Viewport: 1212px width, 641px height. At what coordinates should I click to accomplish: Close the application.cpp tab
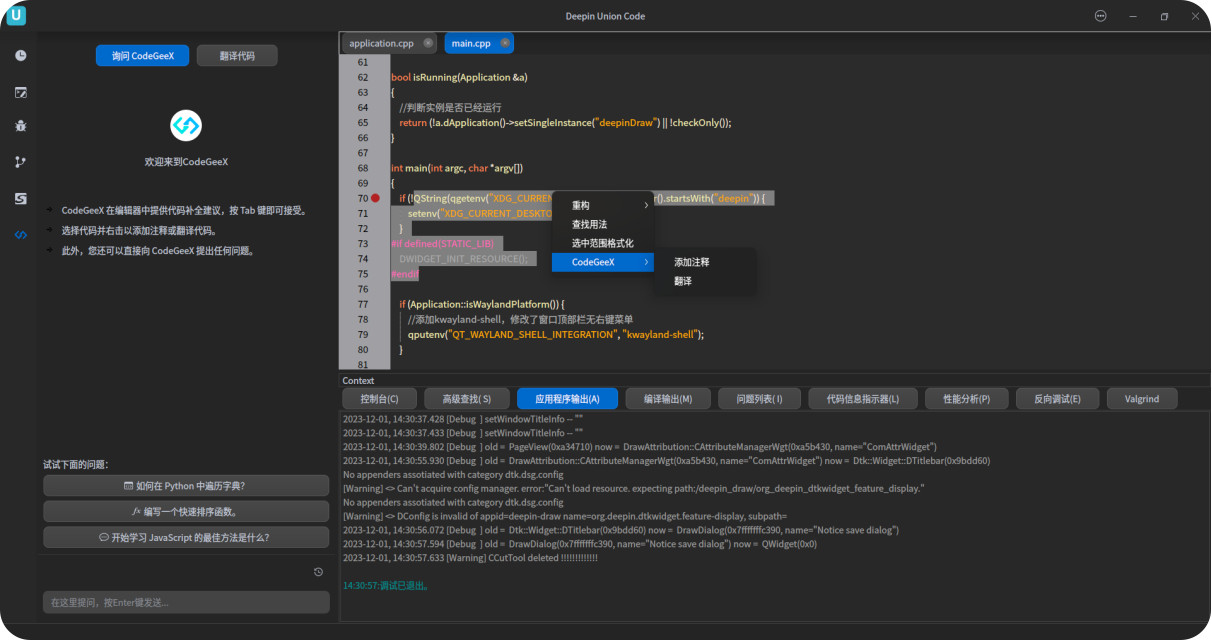pyautogui.click(x=428, y=43)
